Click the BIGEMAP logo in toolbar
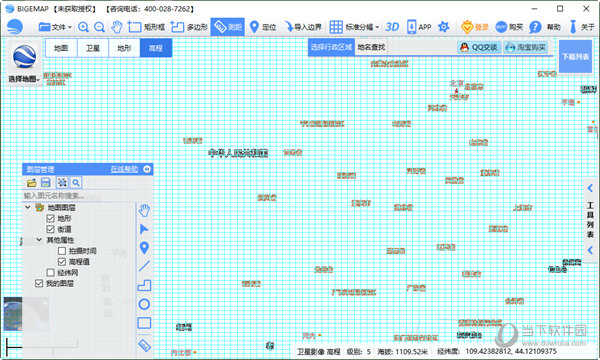This screenshot has width=600, height=360. (15, 27)
